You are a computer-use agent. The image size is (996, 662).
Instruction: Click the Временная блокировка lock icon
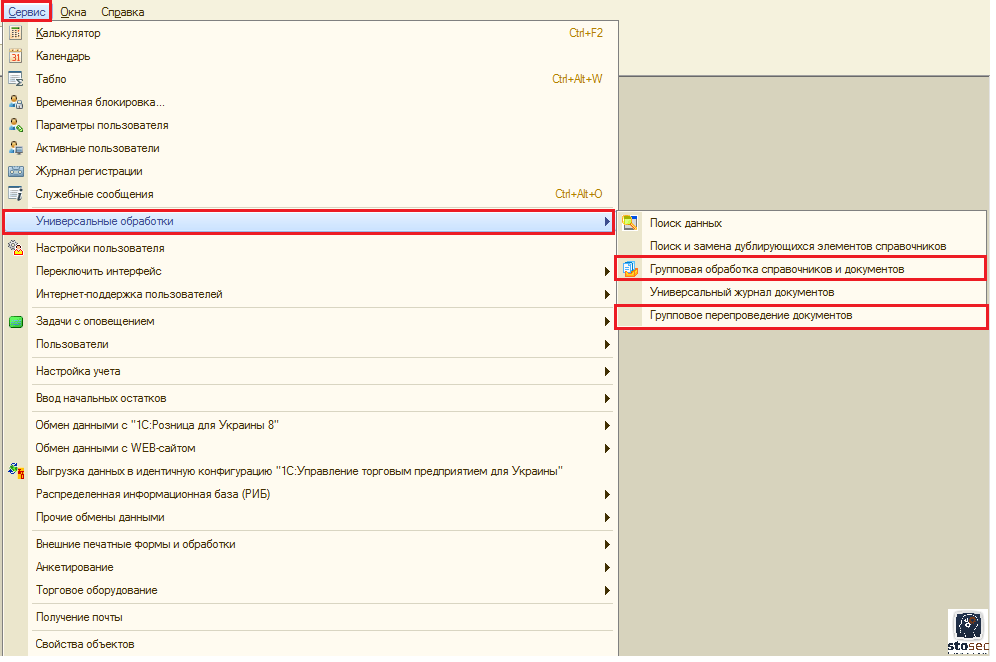click(15, 102)
